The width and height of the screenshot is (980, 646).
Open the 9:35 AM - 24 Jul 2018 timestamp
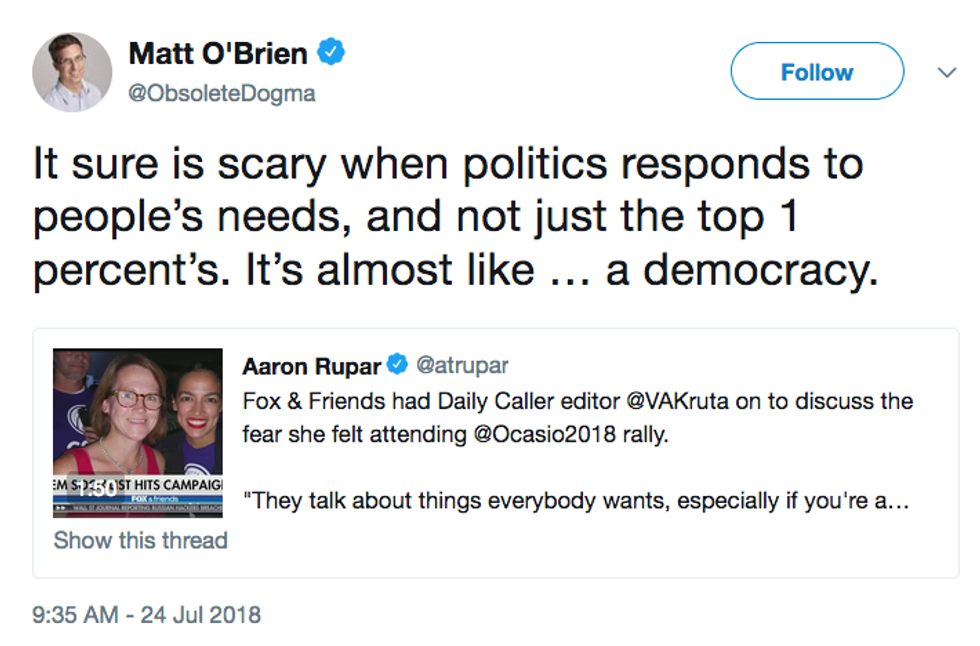click(x=147, y=614)
